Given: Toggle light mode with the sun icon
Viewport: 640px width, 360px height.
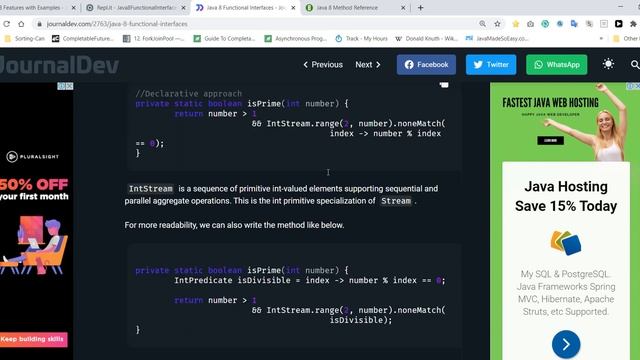Looking at the screenshot, I should (608, 64).
